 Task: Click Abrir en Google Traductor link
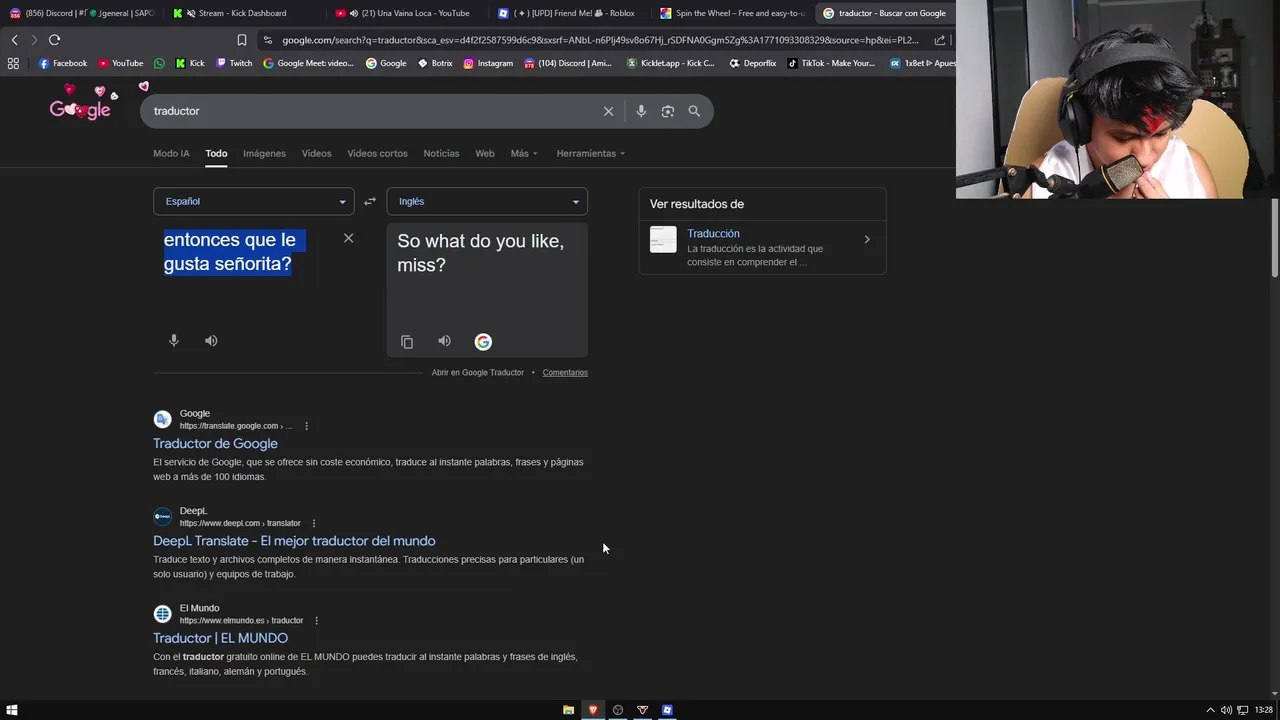478,372
